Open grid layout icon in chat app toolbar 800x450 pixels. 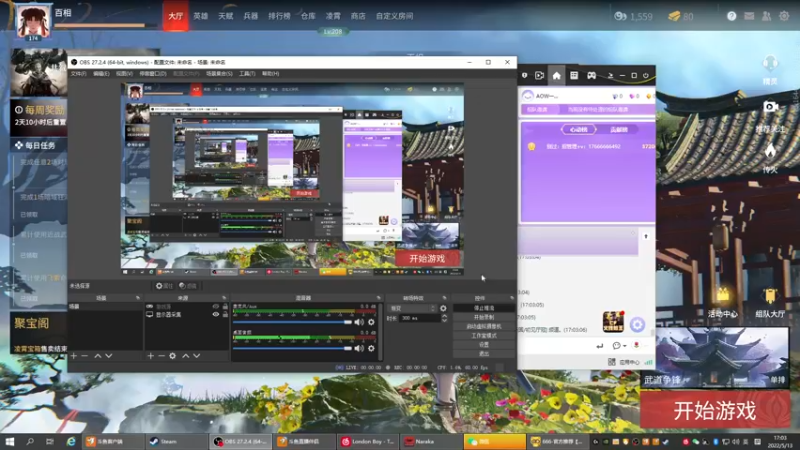click(x=574, y=76)
